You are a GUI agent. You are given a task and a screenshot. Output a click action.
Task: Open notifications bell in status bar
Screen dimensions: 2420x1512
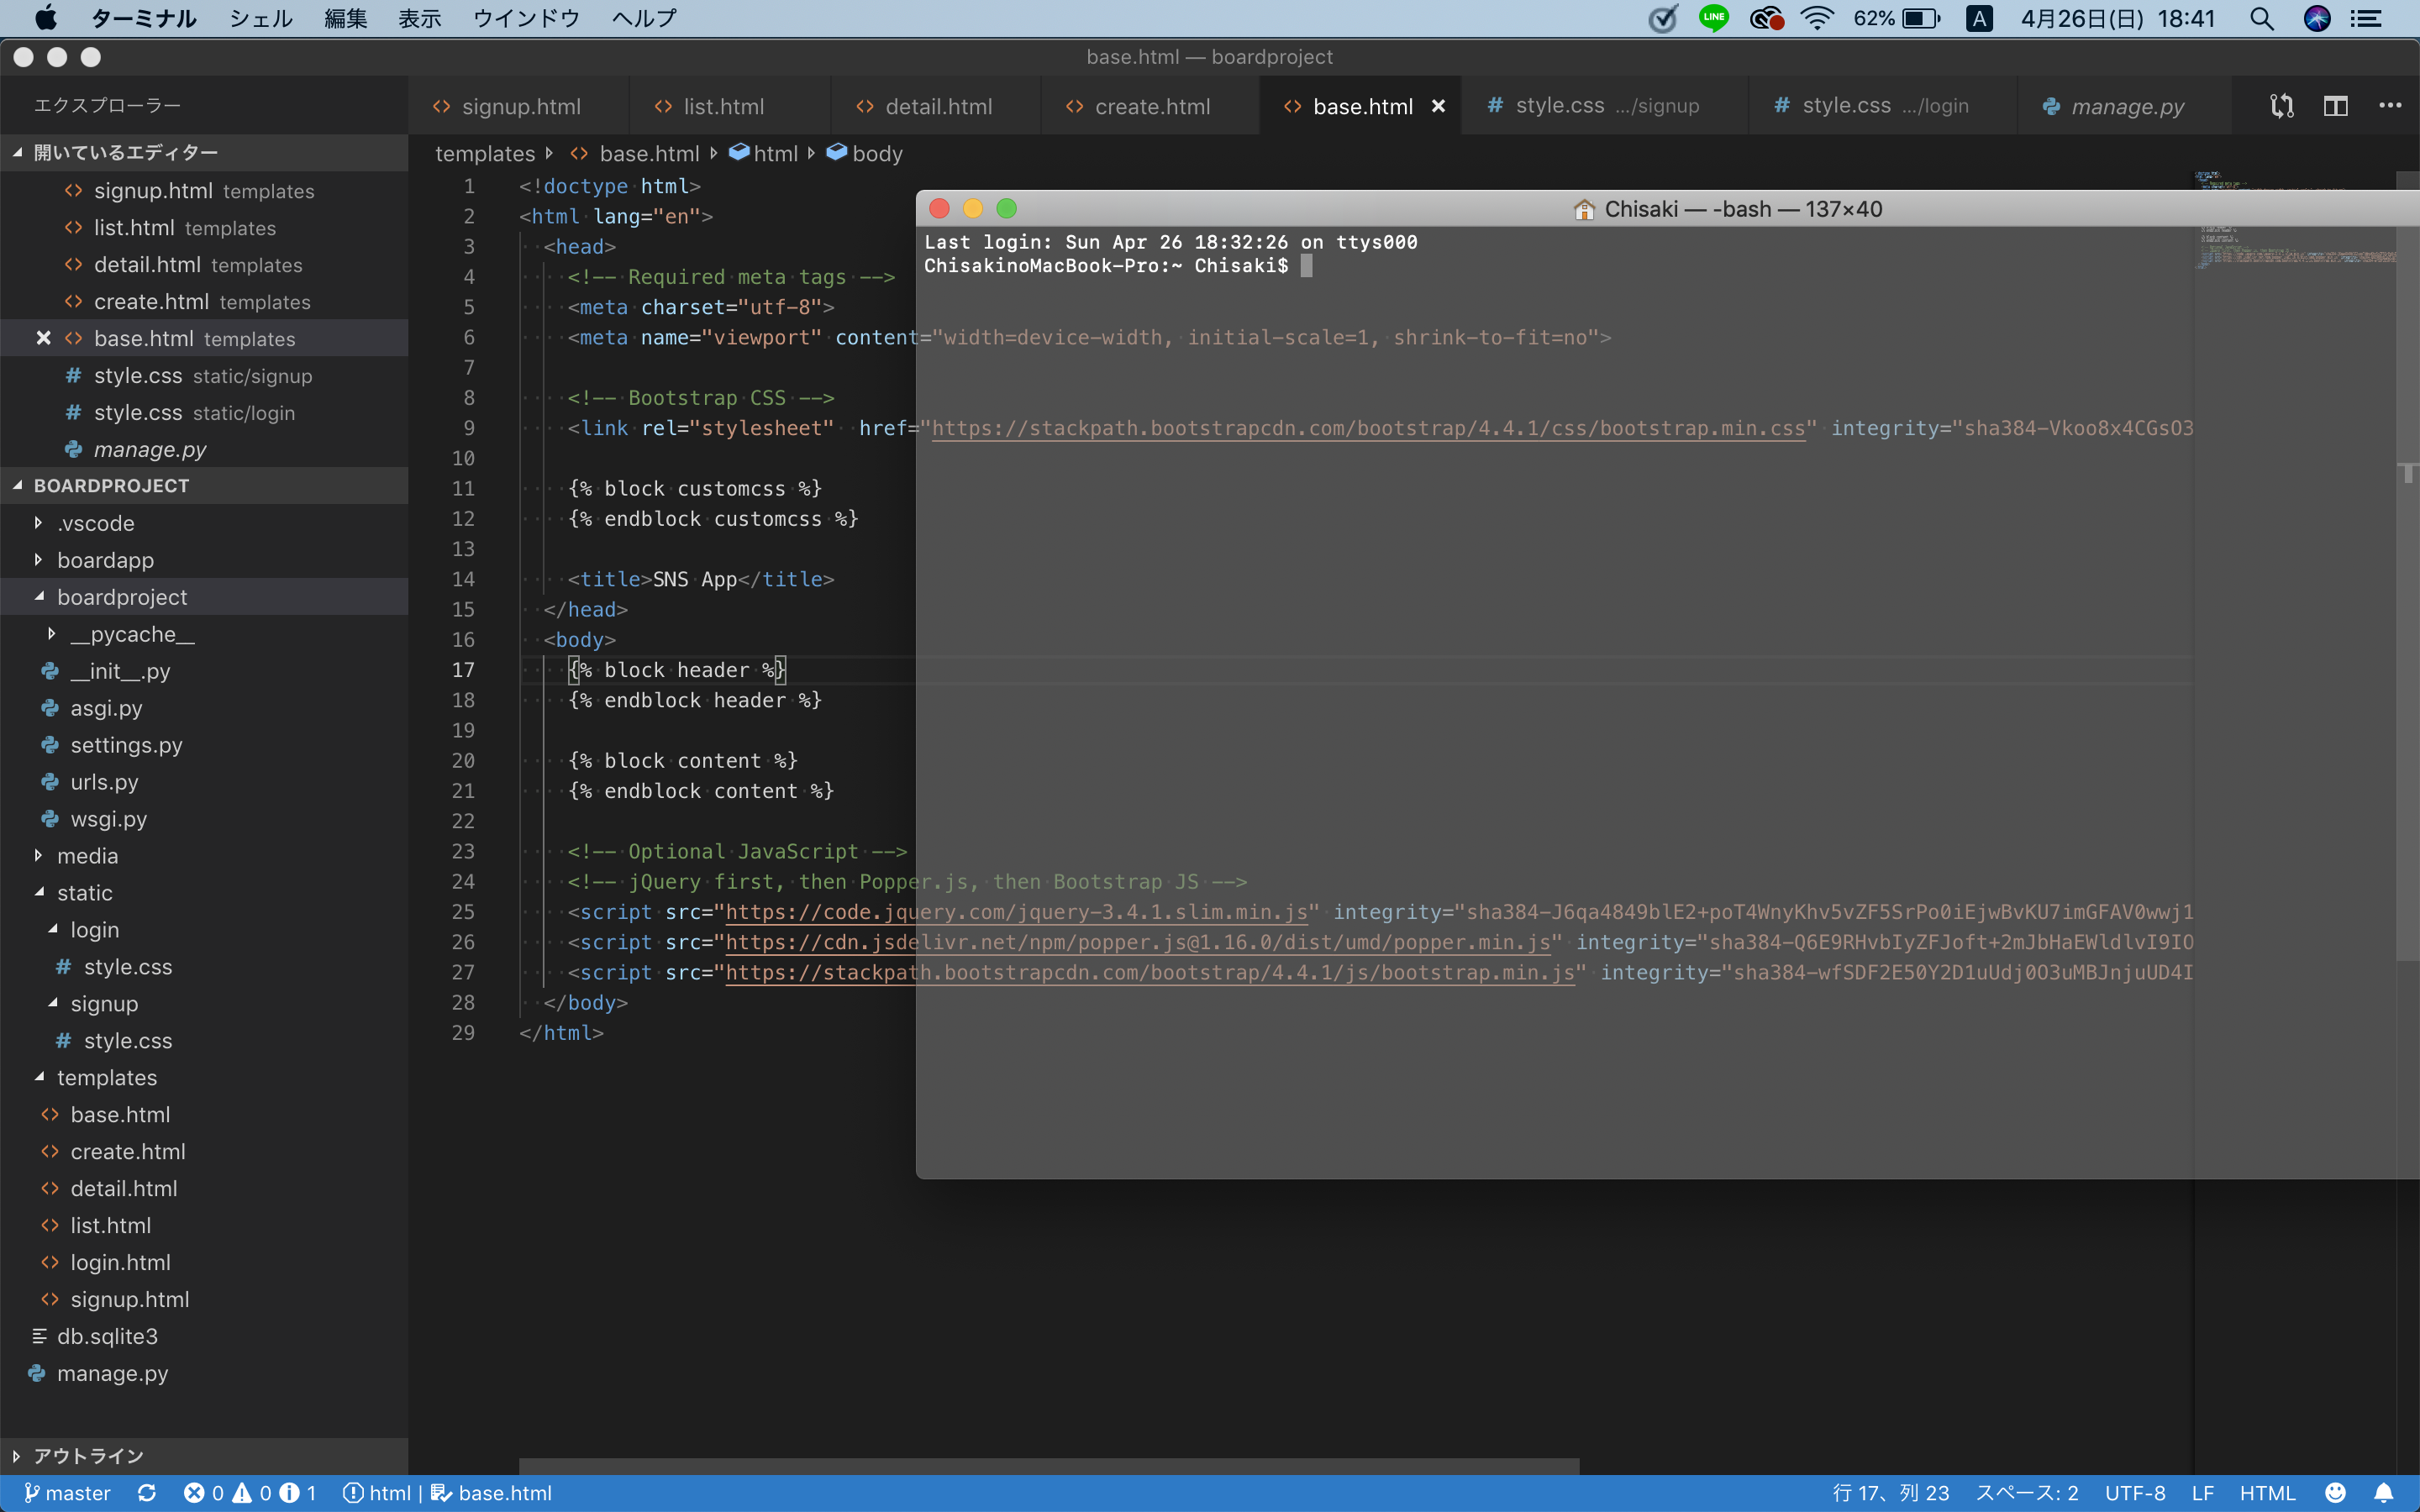(2384, 1493)
